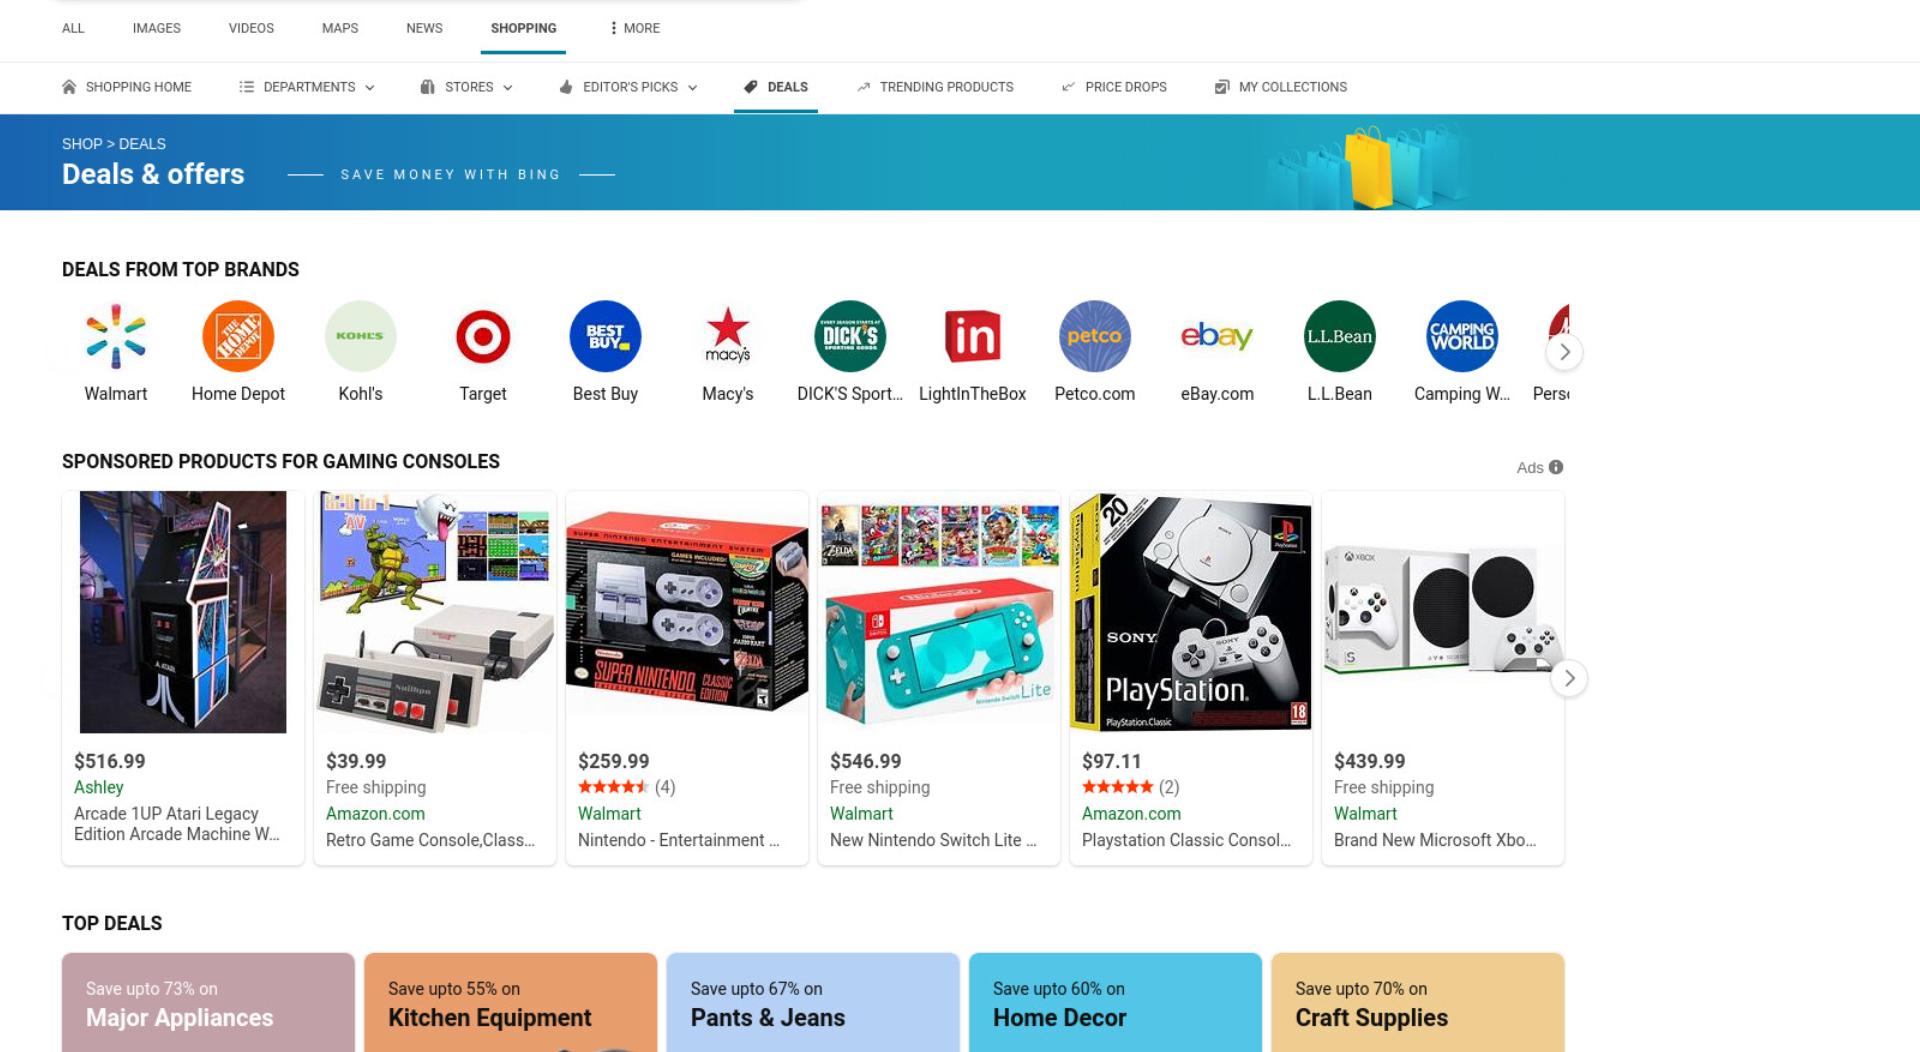
Task: Open the More search options menu
Action: pyautogui.click(x=635, y=28)
